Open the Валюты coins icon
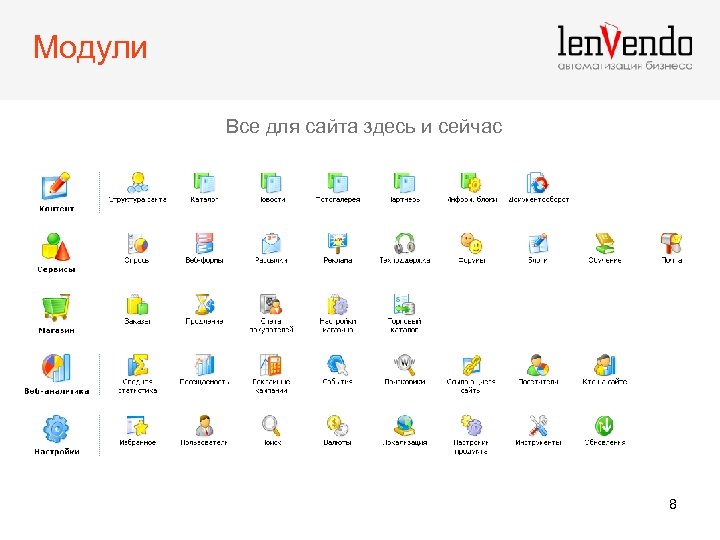Viewport: 720px width, 540px height. tap(338, 425)
